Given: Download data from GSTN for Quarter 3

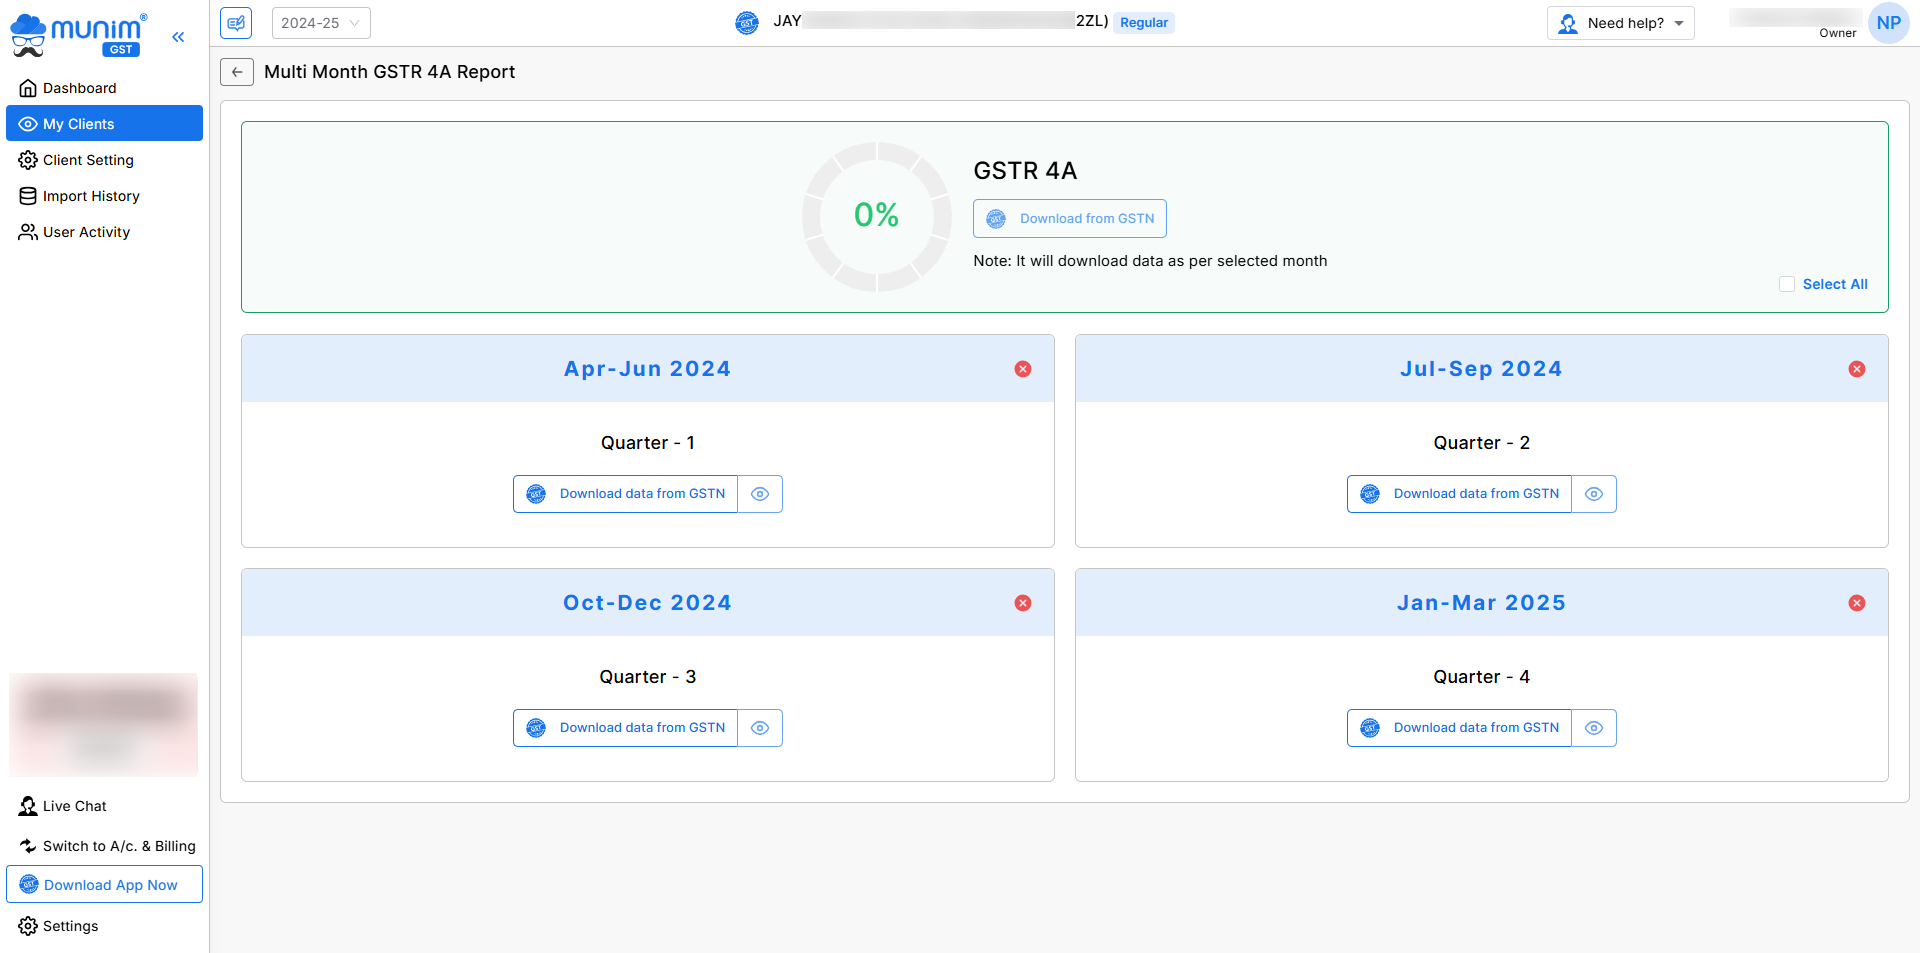Looking at the screenshot, I should tap(626, 728).
